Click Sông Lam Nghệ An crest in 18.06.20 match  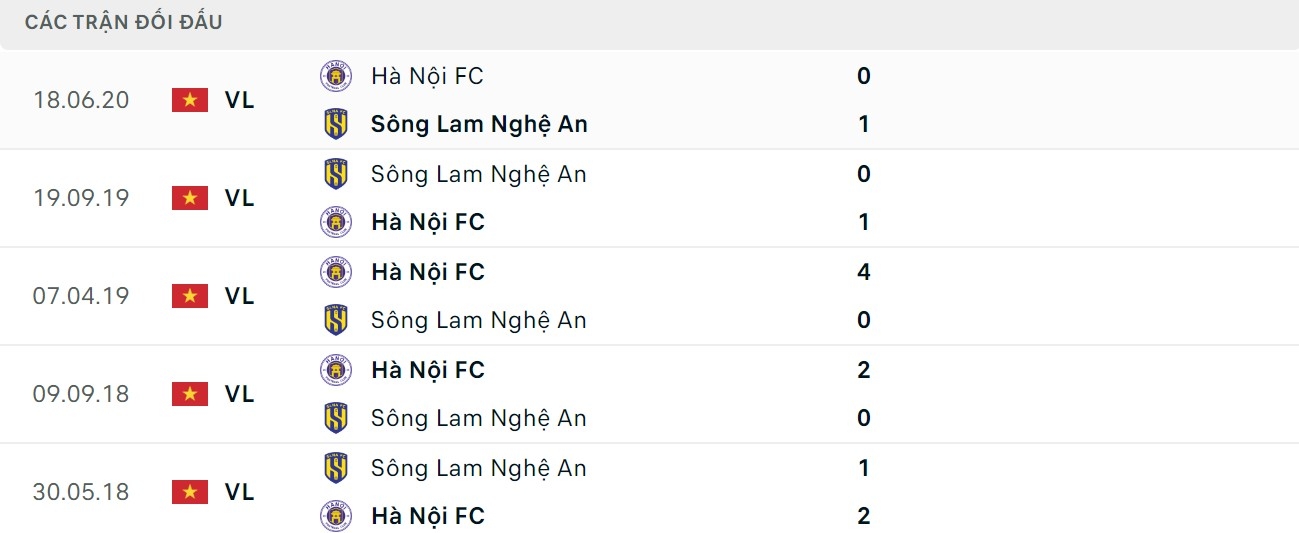335,124
